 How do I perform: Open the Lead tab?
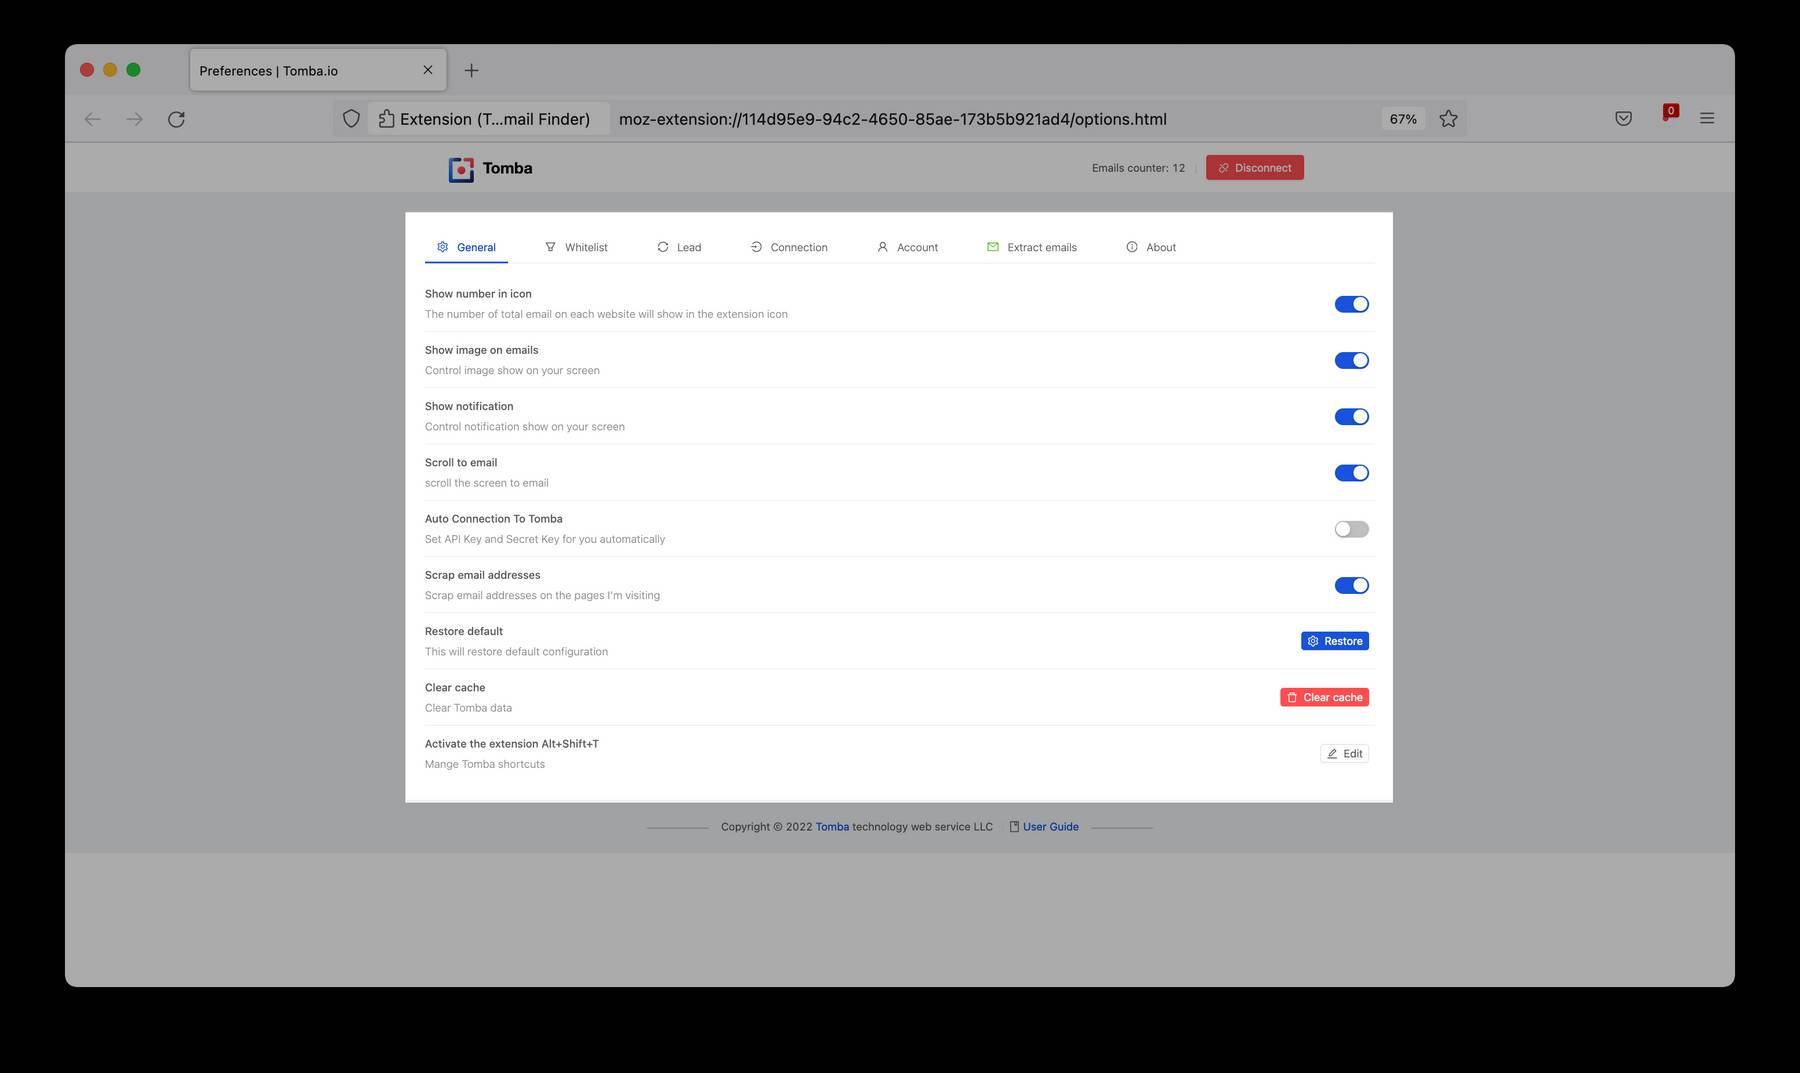pos(679,247)
